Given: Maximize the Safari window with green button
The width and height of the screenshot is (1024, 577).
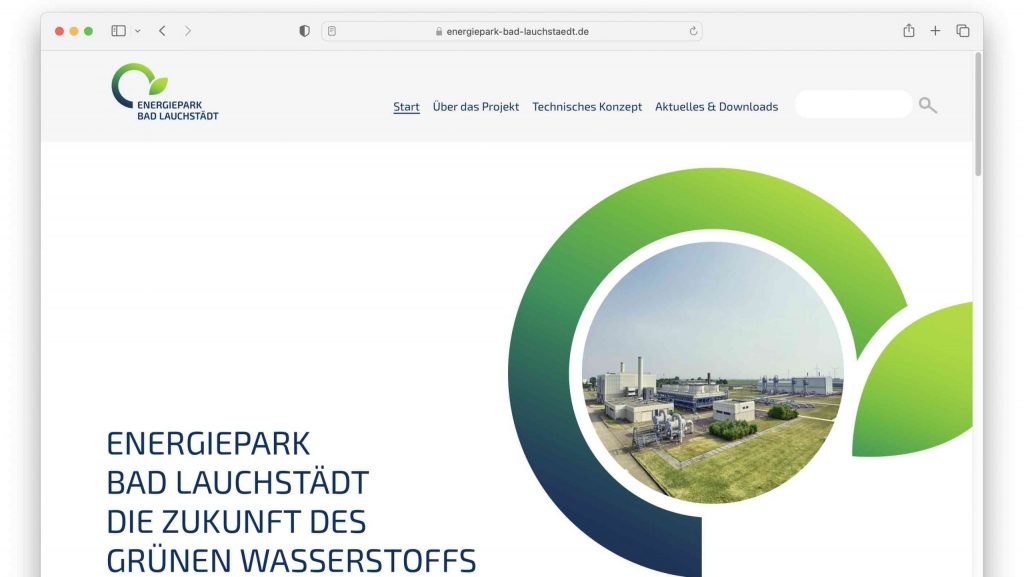Looking at the screenshot, I should pos(89,31).
